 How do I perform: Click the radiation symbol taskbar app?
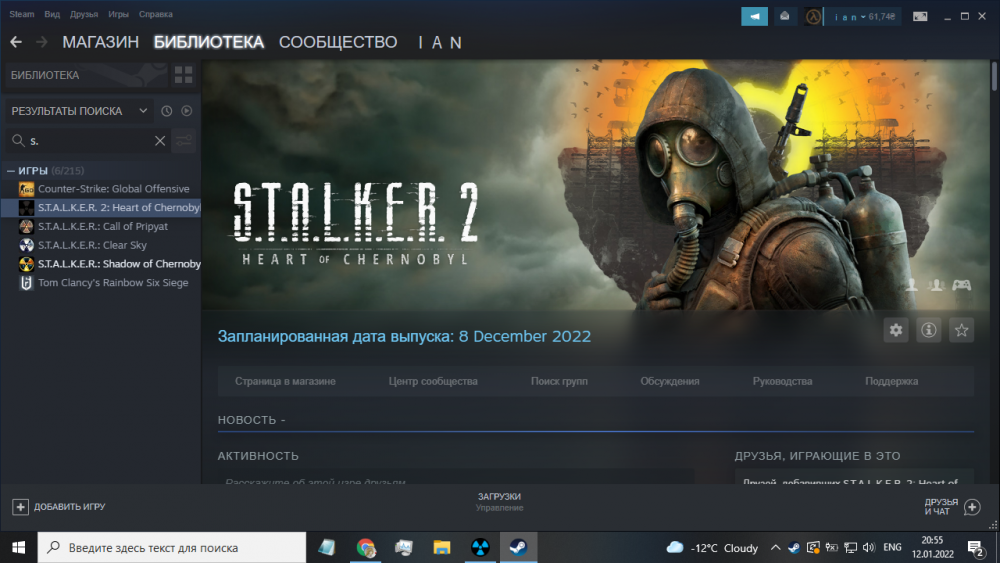[x=480, y=548]
